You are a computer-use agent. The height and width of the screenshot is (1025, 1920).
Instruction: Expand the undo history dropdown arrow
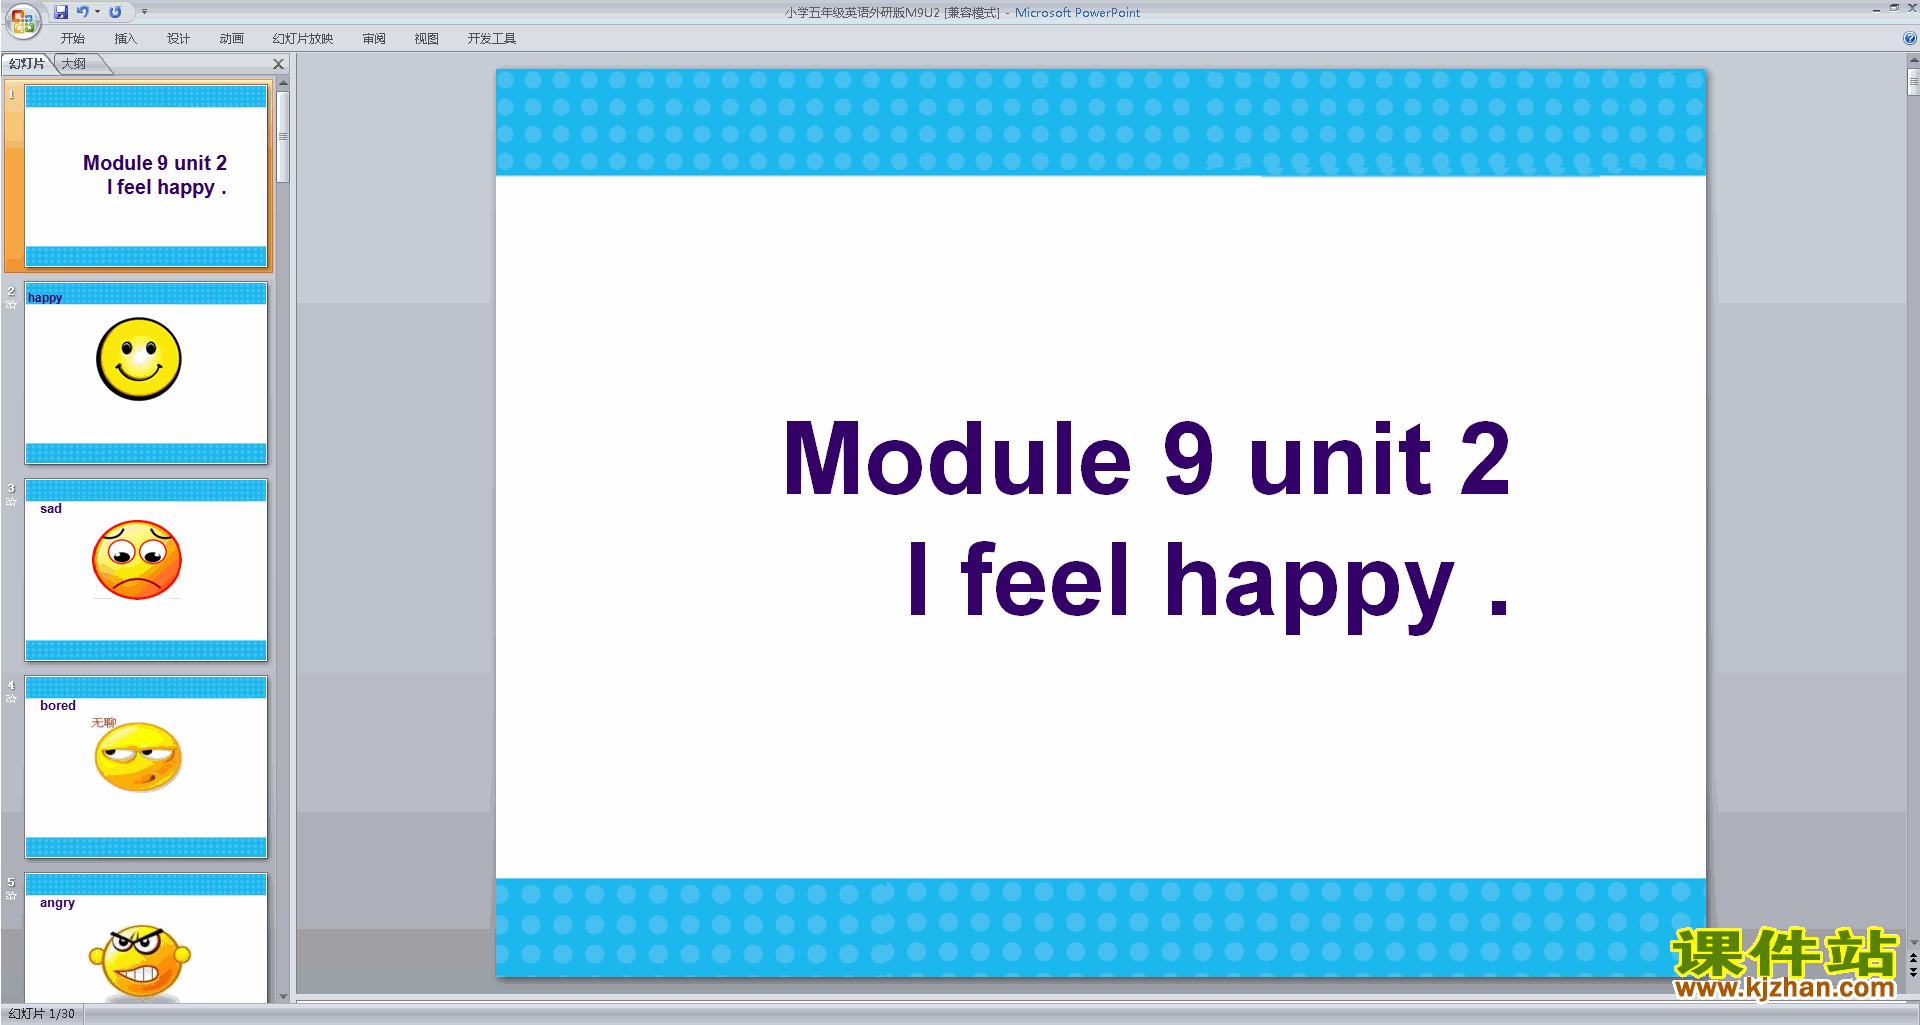click(x=97, y=12)
